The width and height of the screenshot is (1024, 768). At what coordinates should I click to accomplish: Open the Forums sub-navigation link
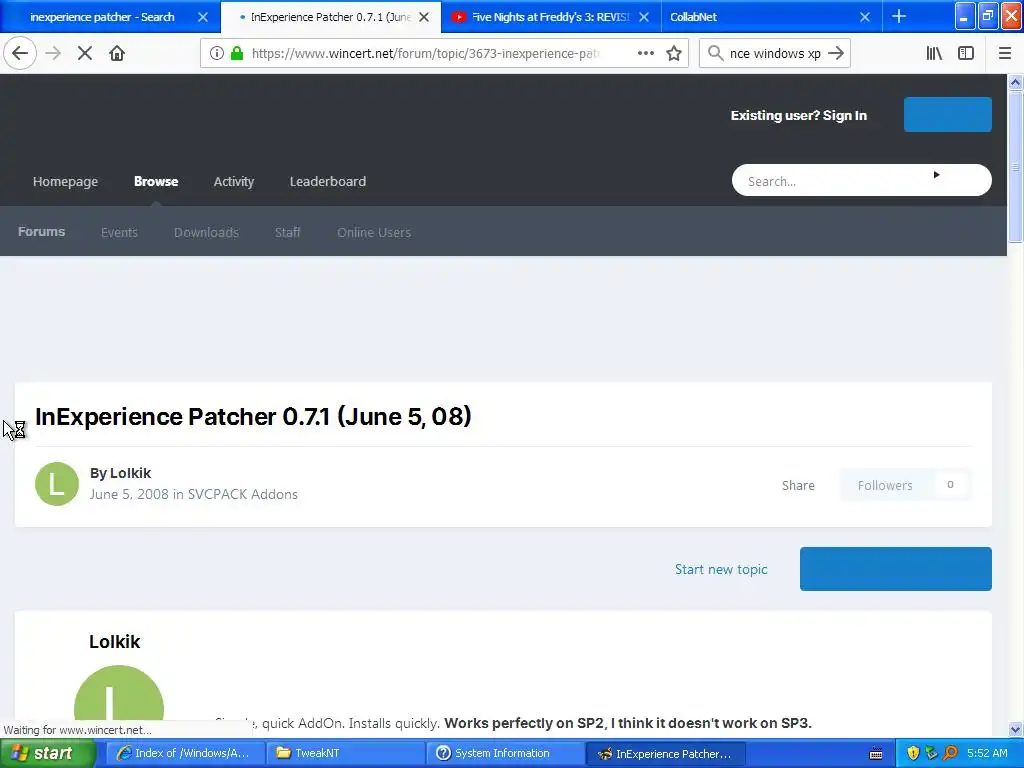(41, 232)
